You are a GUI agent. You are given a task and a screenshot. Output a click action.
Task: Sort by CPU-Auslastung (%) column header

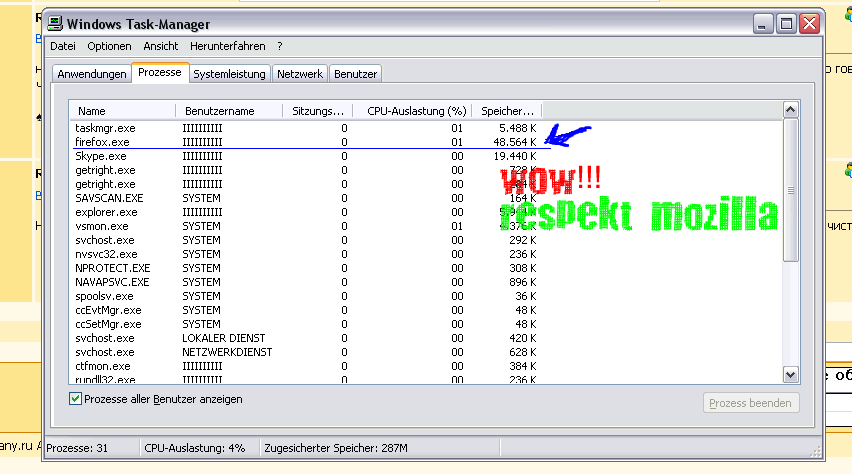pos(416,111)
